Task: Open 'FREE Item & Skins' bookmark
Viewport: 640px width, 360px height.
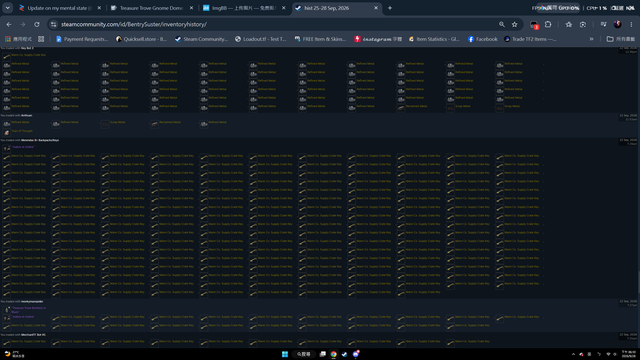Action: point(320,39)
